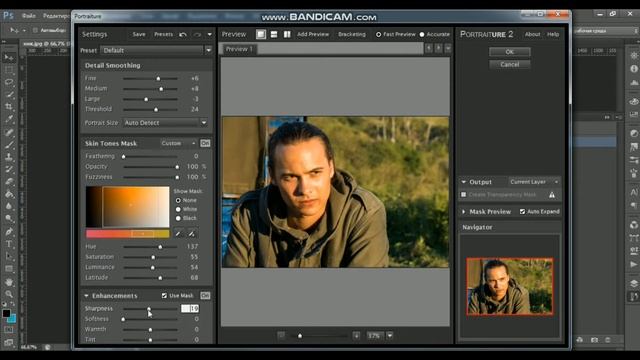This screenshot has height=360, width=640.
Task: Open Photoshop Редактирование menu
Action: coord(56,16)
